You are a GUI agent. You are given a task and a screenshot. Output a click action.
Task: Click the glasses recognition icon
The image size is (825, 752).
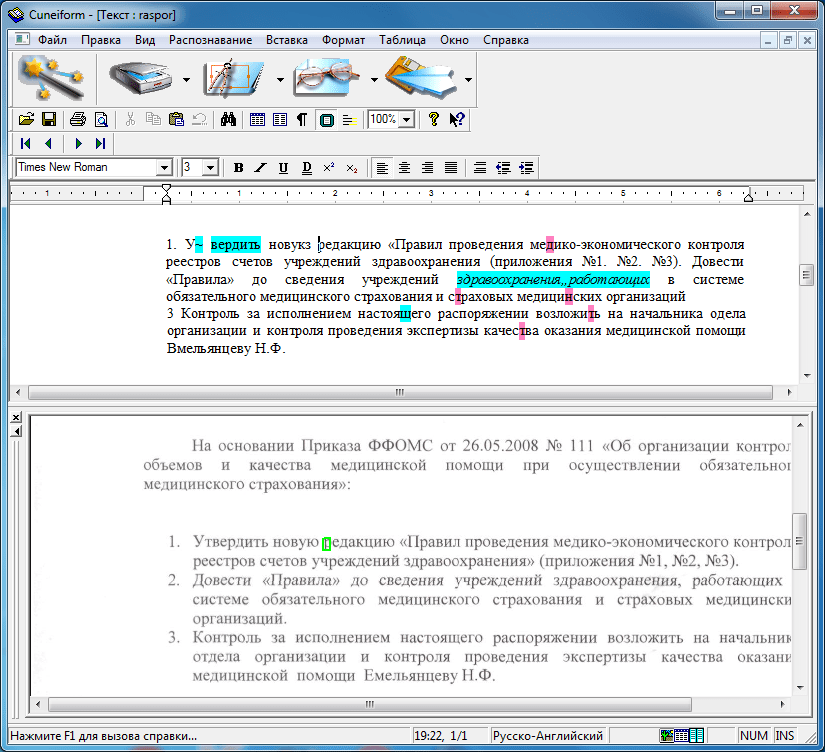pos(328,79)
